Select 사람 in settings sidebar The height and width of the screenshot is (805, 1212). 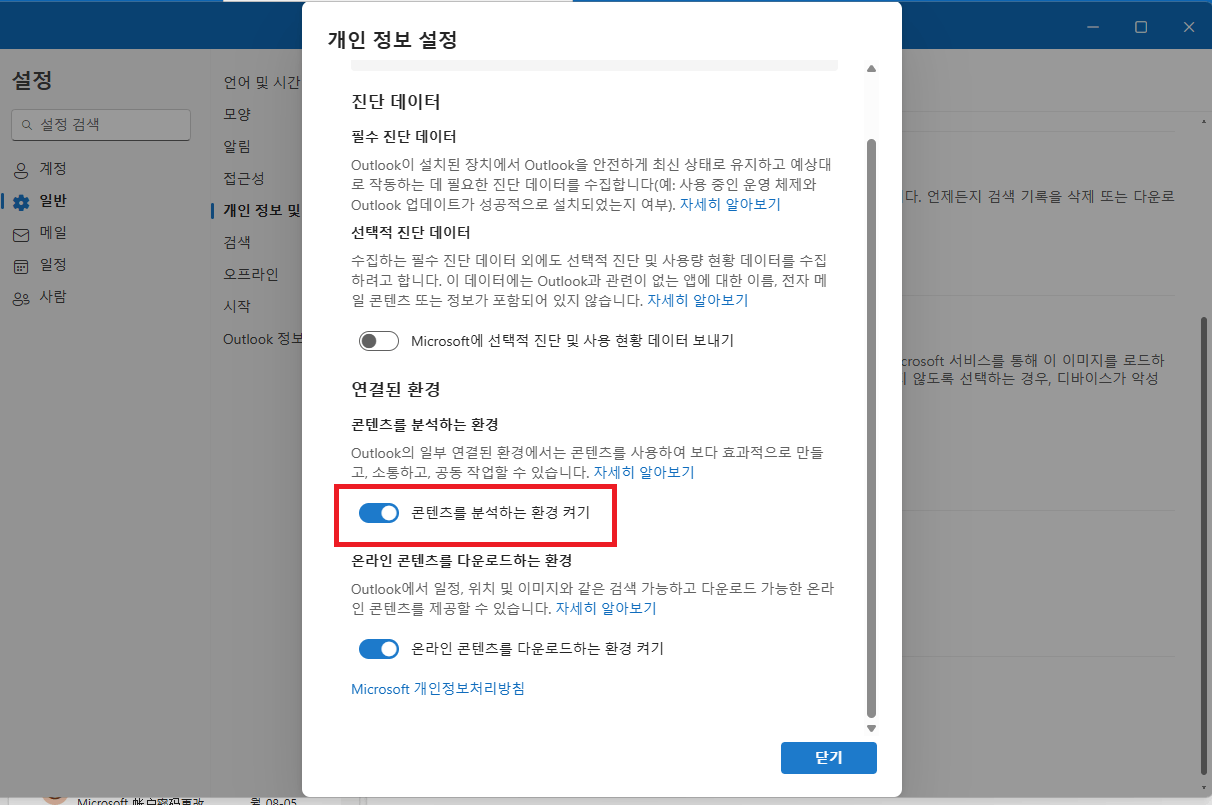point(53,297)
